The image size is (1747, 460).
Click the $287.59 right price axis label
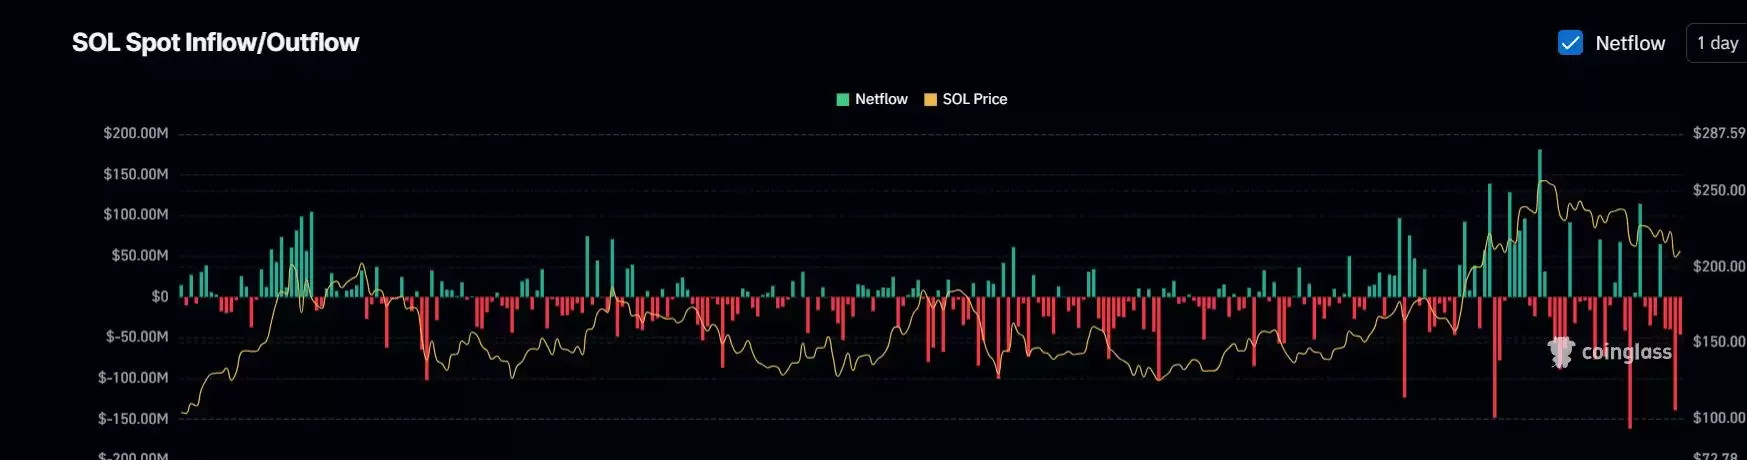1718,133
